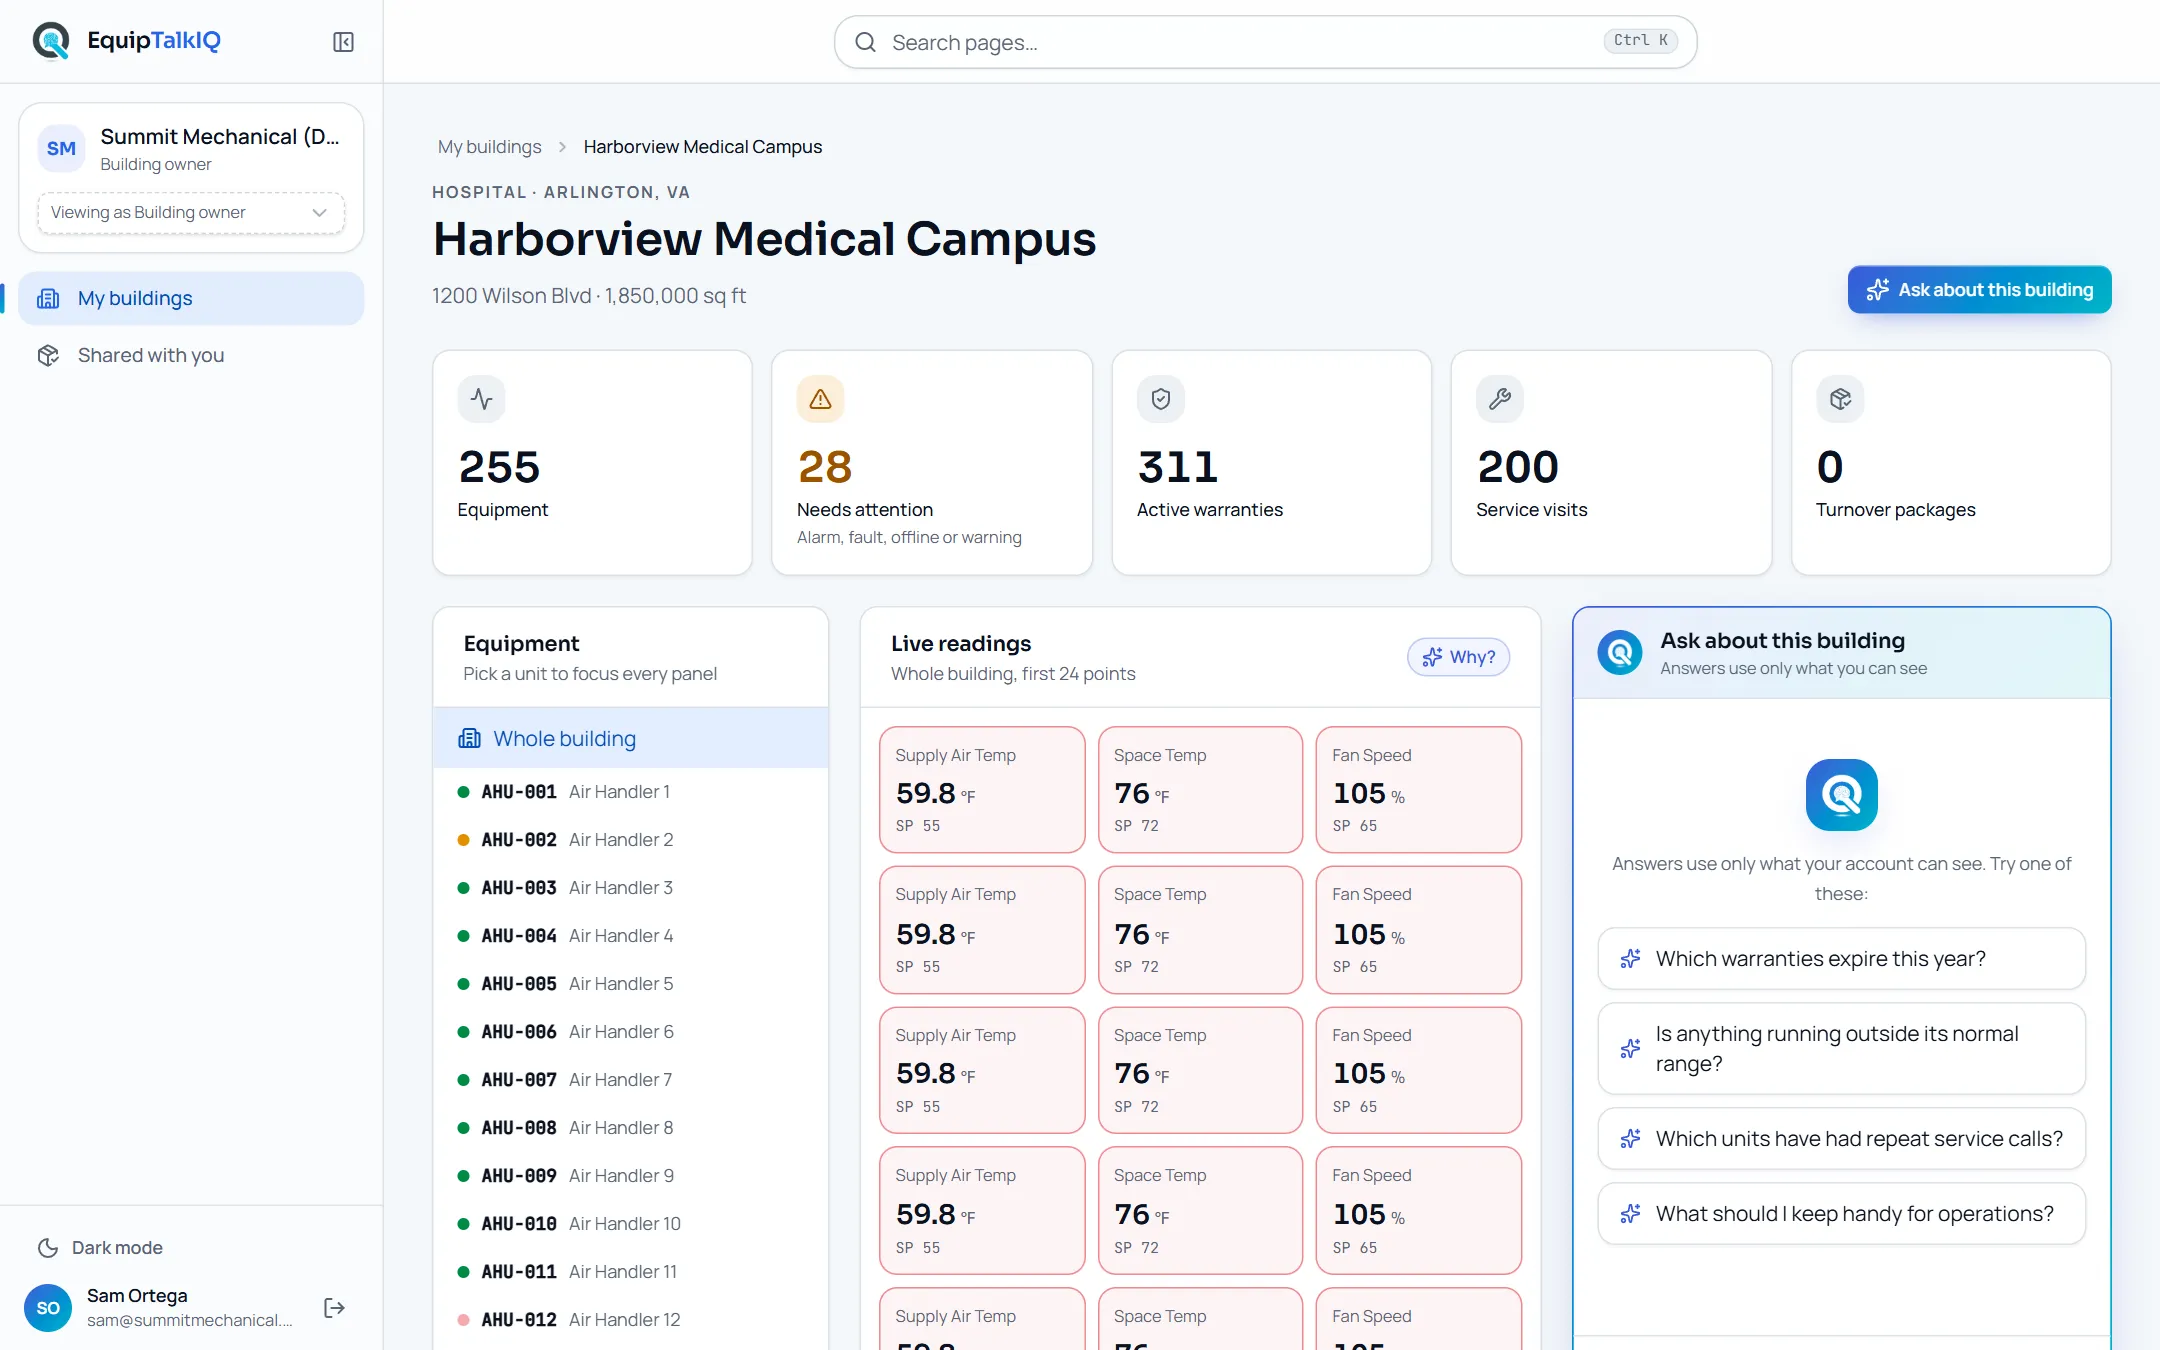Click the Ctrl K shortcut badge
Screen dimensions: 2160x1350
point(1640,41)
